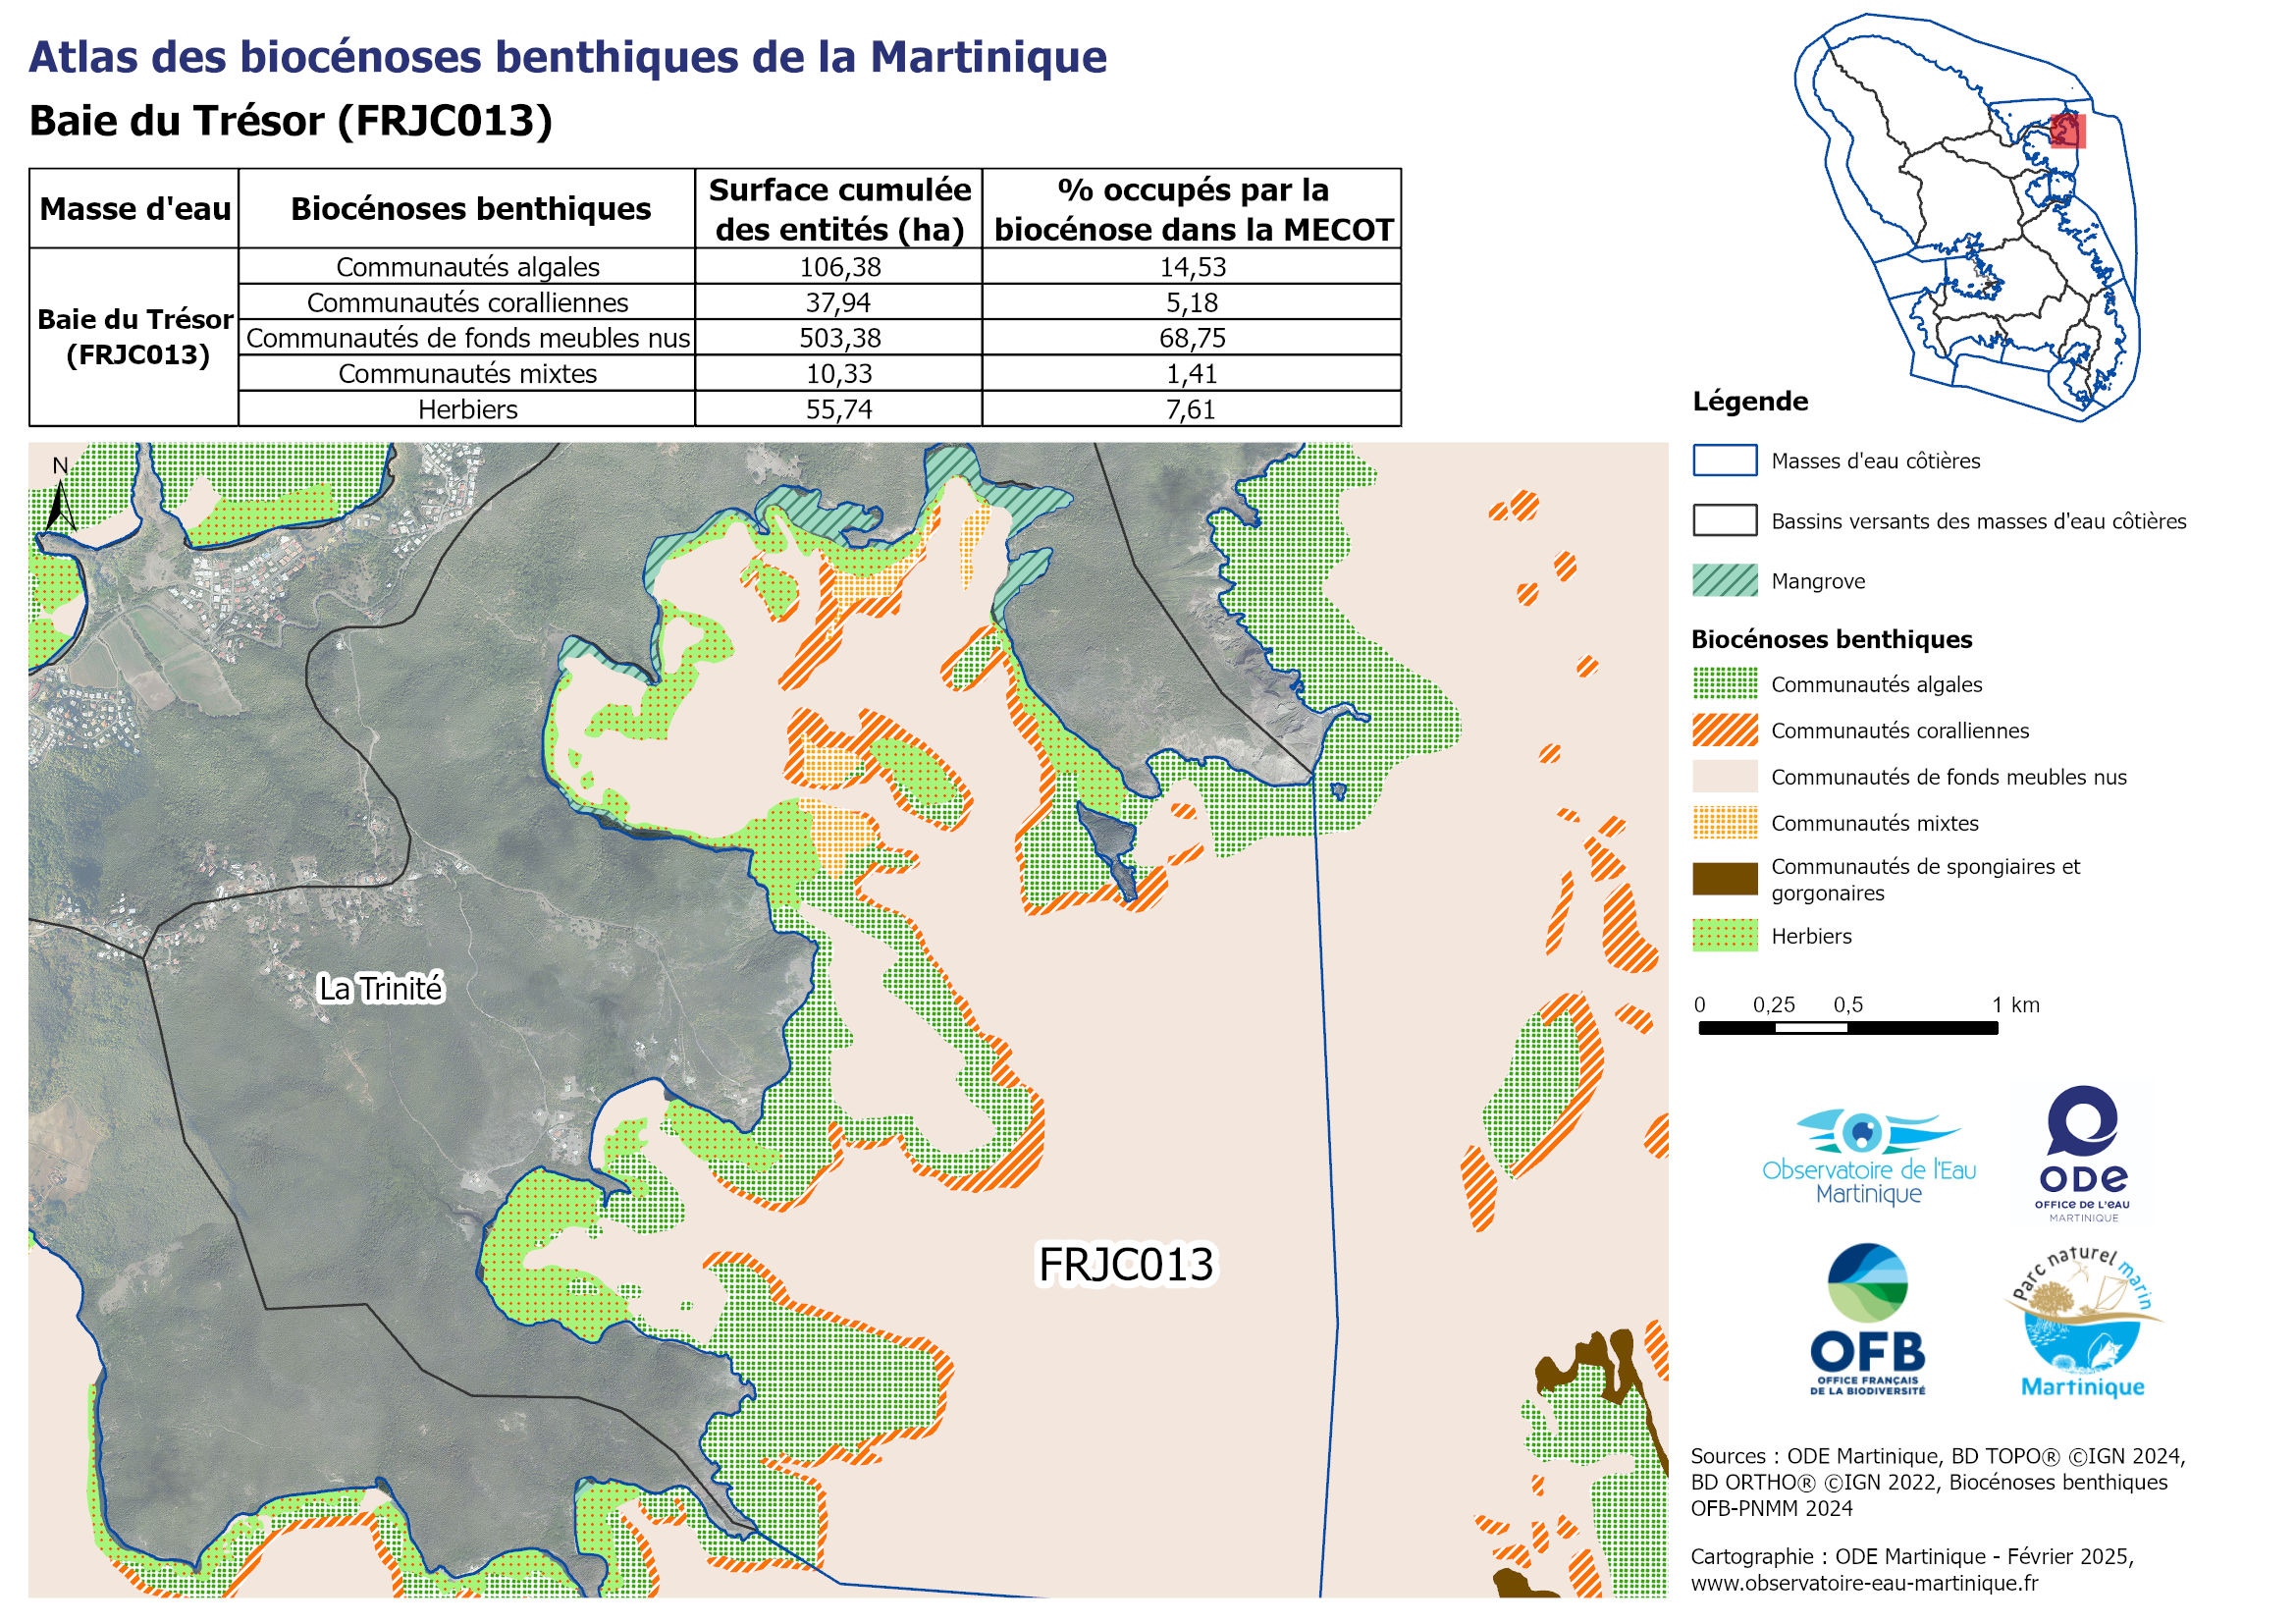This screenshot has width=2296, height=1624.
Task: Click the 503,38 surface value table cell
Action: (839, 338)
